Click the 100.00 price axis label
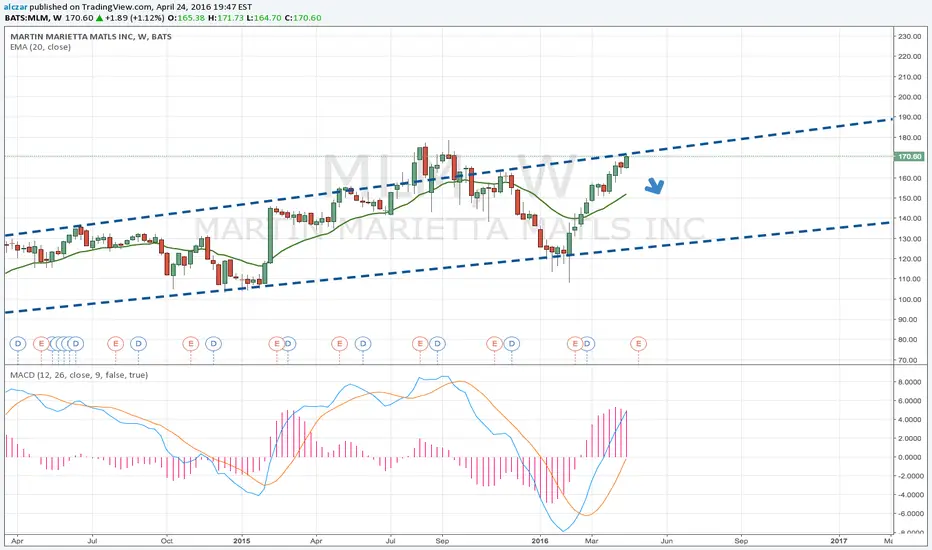The height and width of the screenshot is (550, 932). 909,299
